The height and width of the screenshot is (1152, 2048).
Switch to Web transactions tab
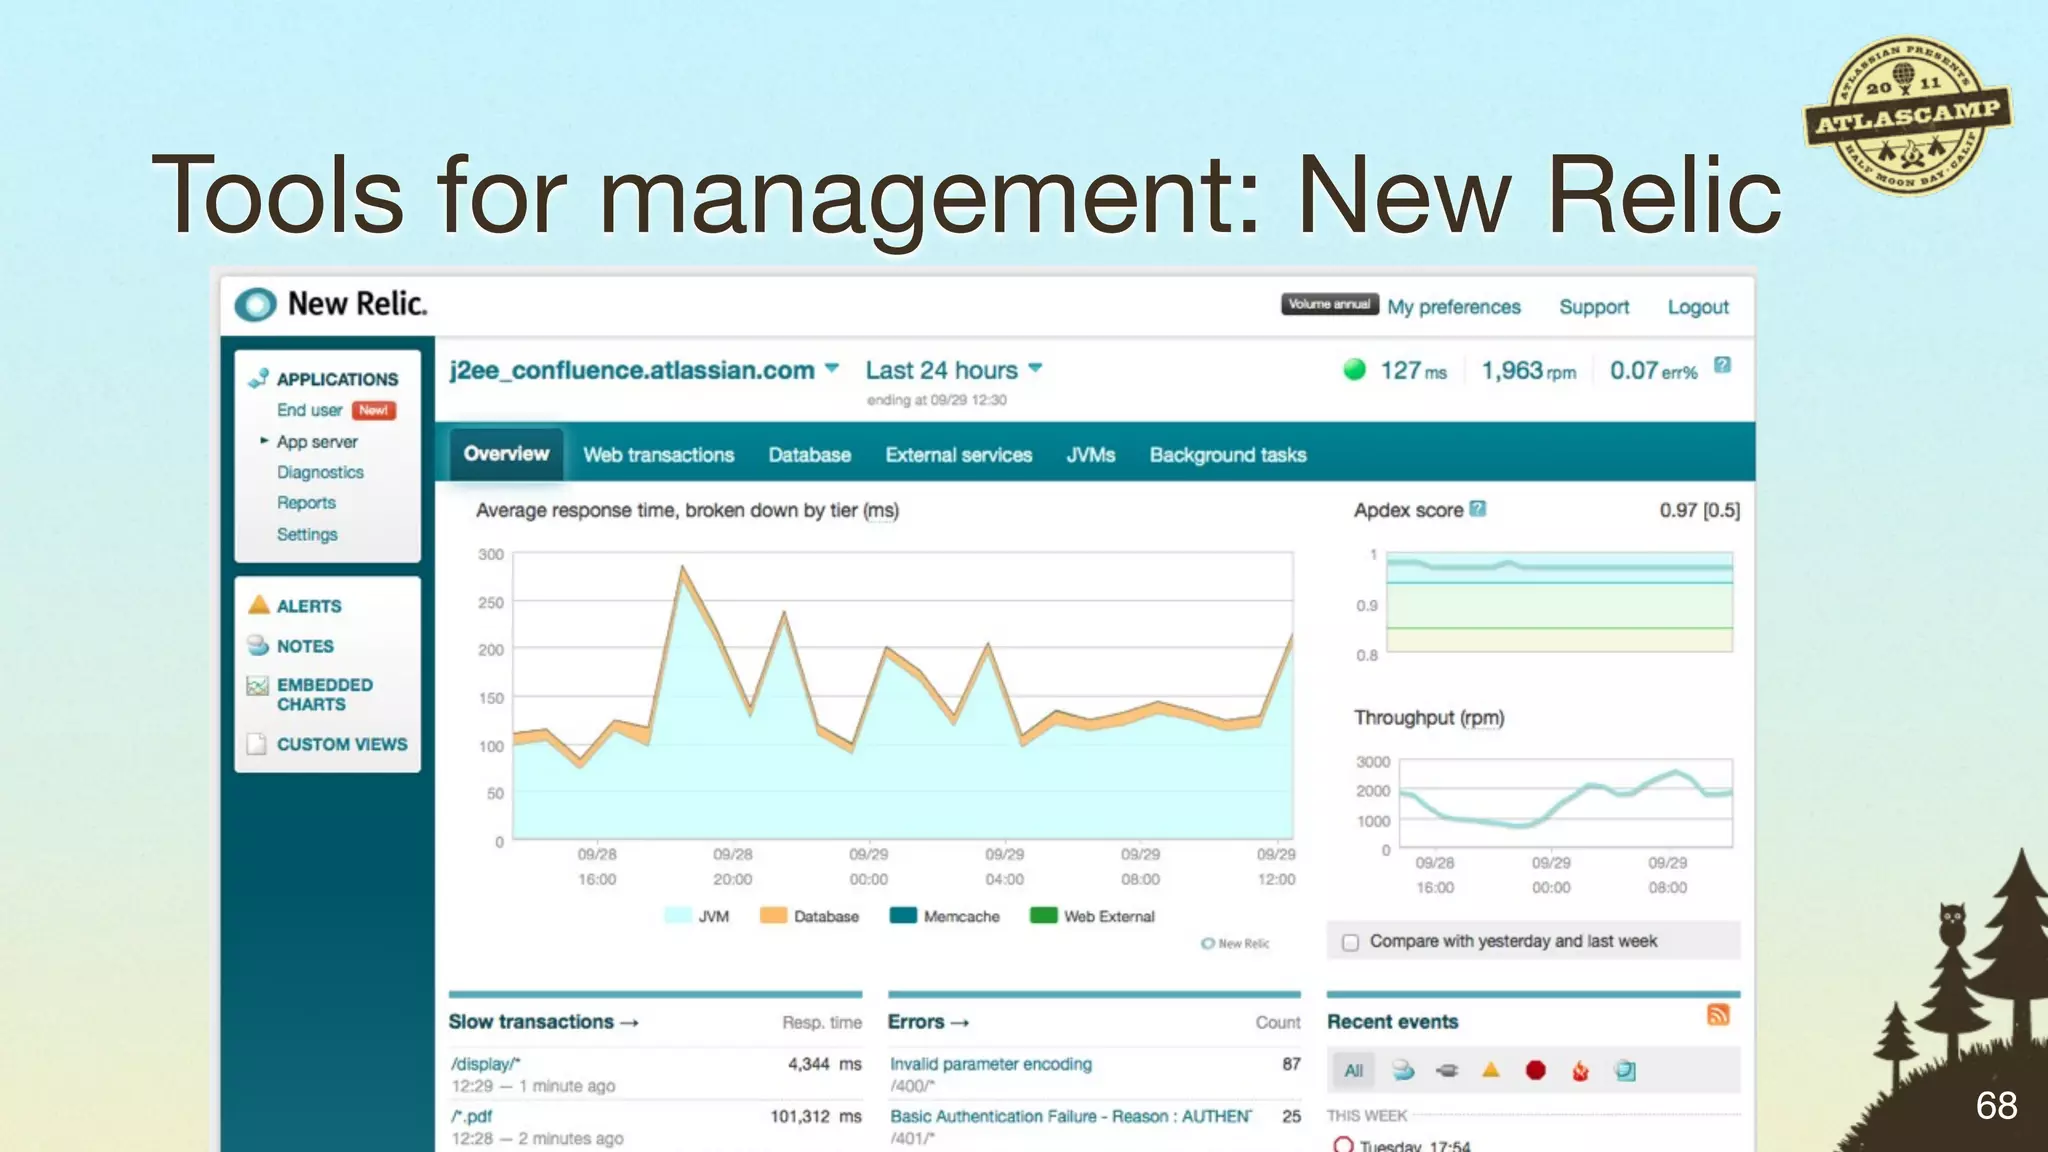[x=659, y=455]
